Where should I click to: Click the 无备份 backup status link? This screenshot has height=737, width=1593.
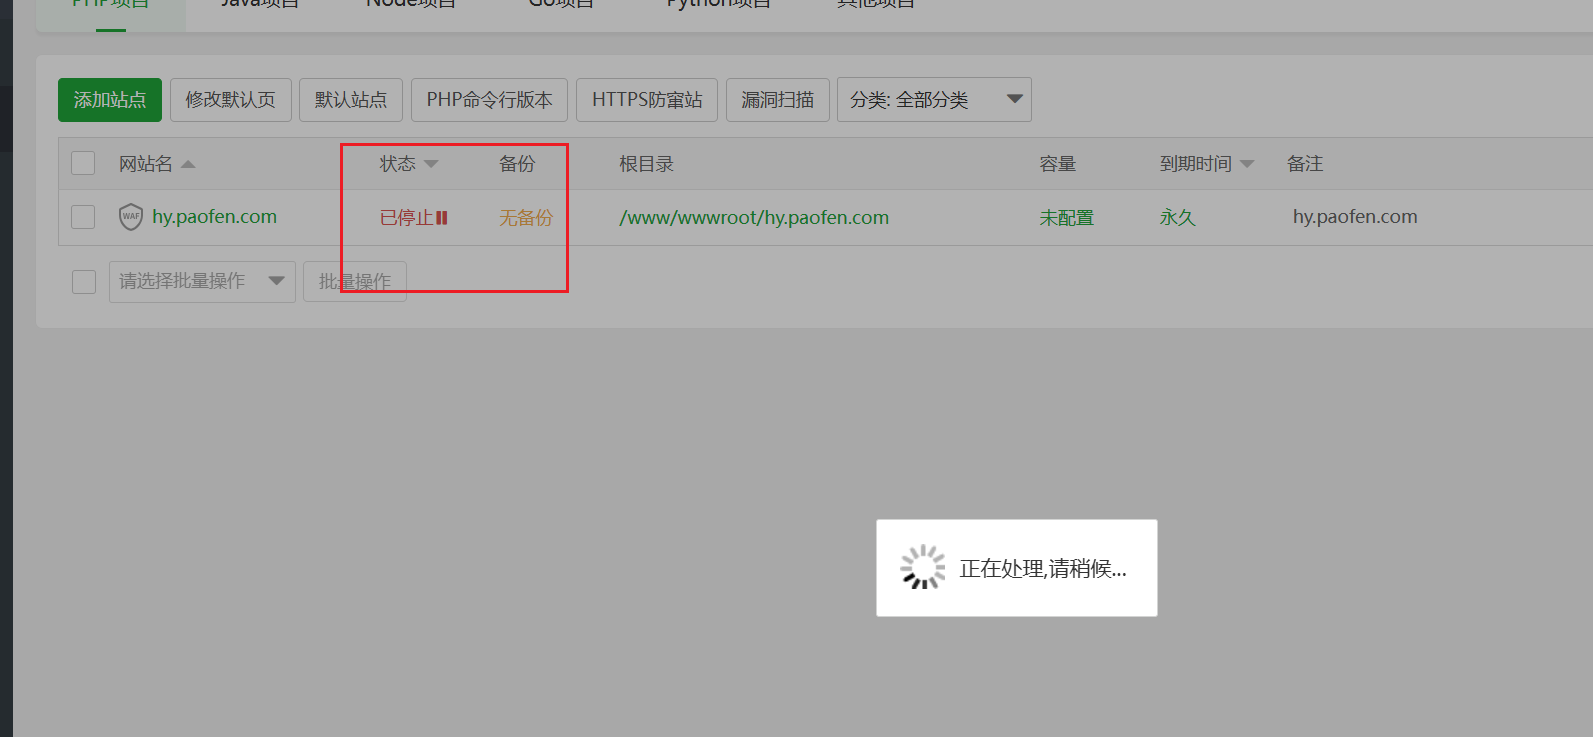pyautogui.click(x=526, y=218)
